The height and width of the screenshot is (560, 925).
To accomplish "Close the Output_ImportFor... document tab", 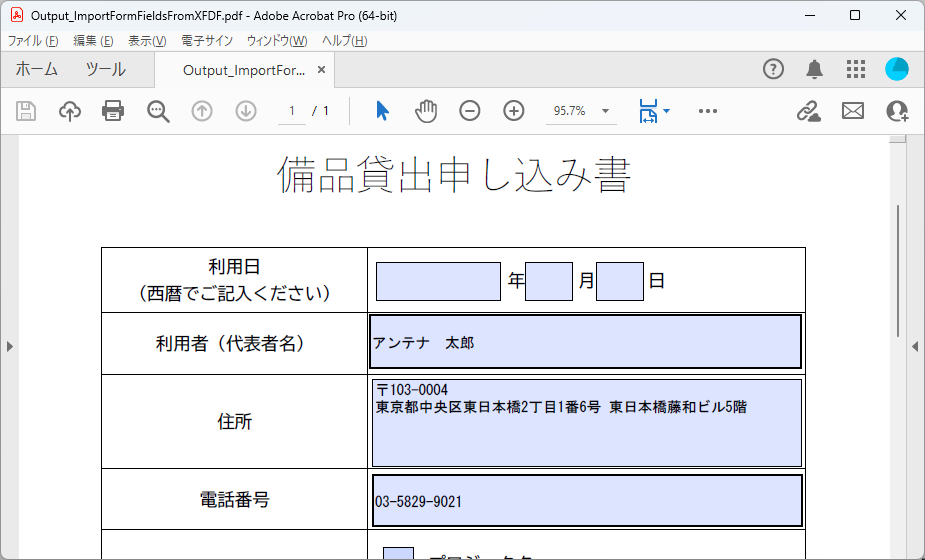I will pyautogui.click(x=322, y=70).
